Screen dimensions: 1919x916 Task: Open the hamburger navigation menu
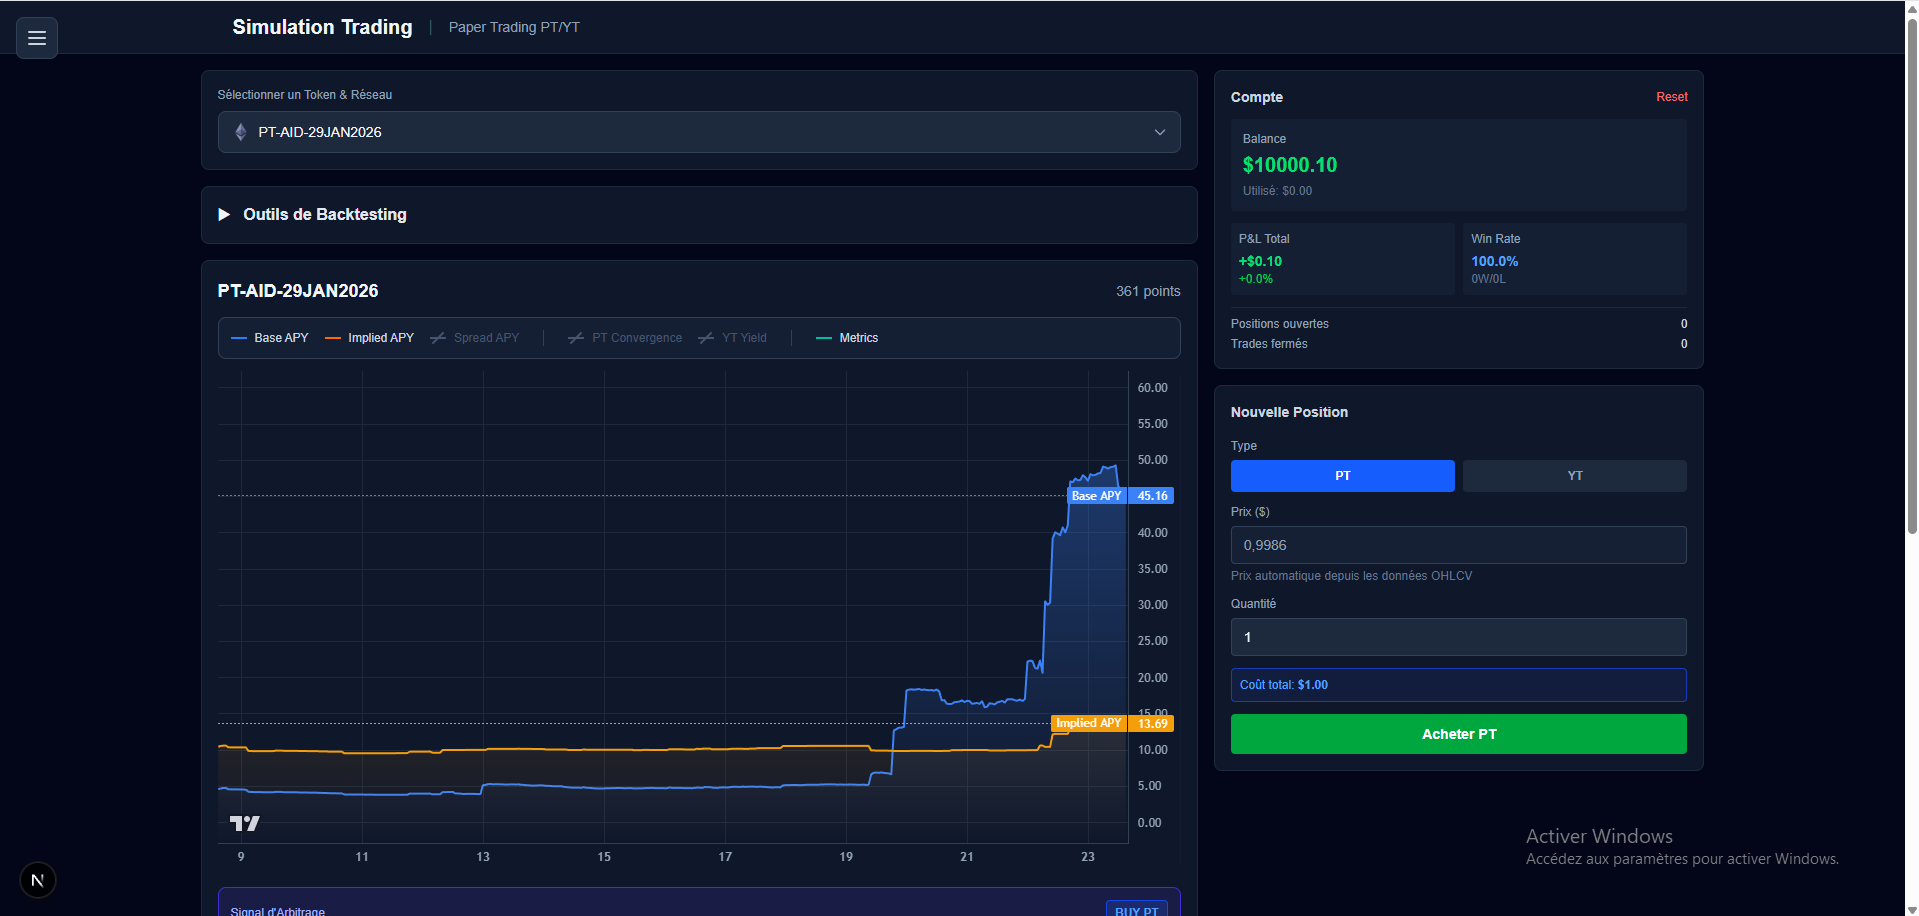tap(36, 38)
